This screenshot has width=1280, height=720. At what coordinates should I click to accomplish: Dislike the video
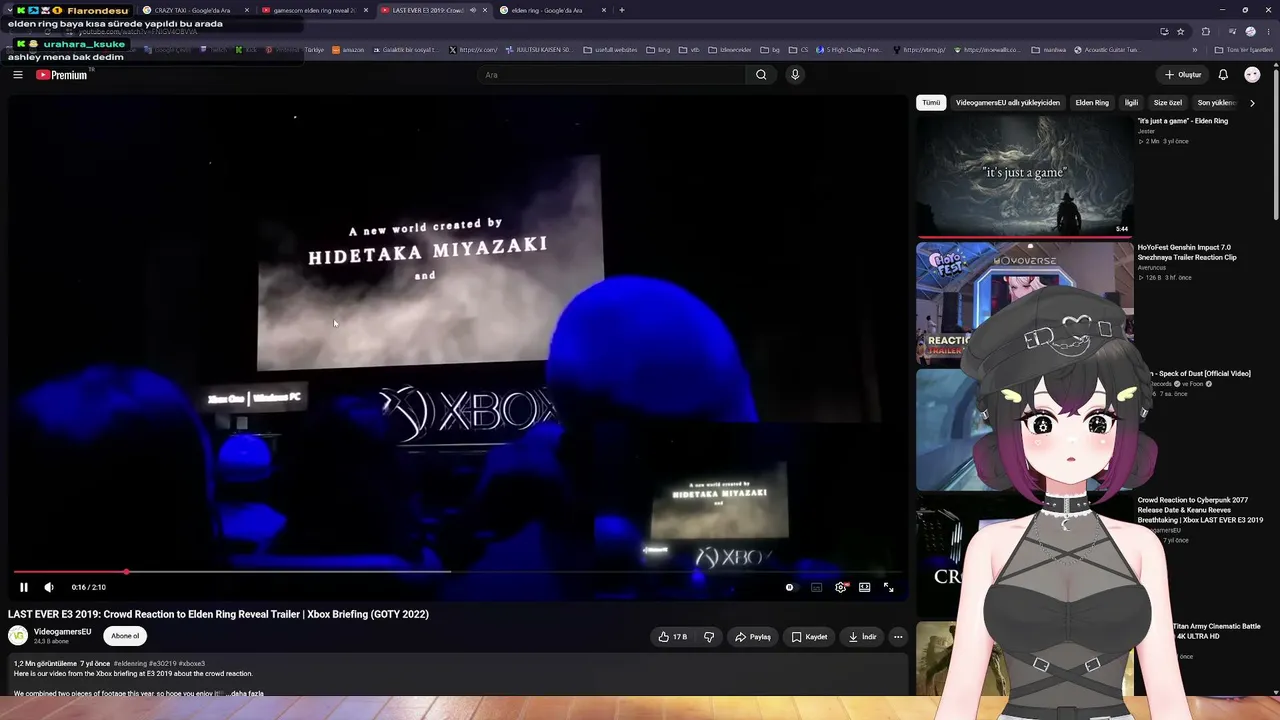(x=709, y=637)
